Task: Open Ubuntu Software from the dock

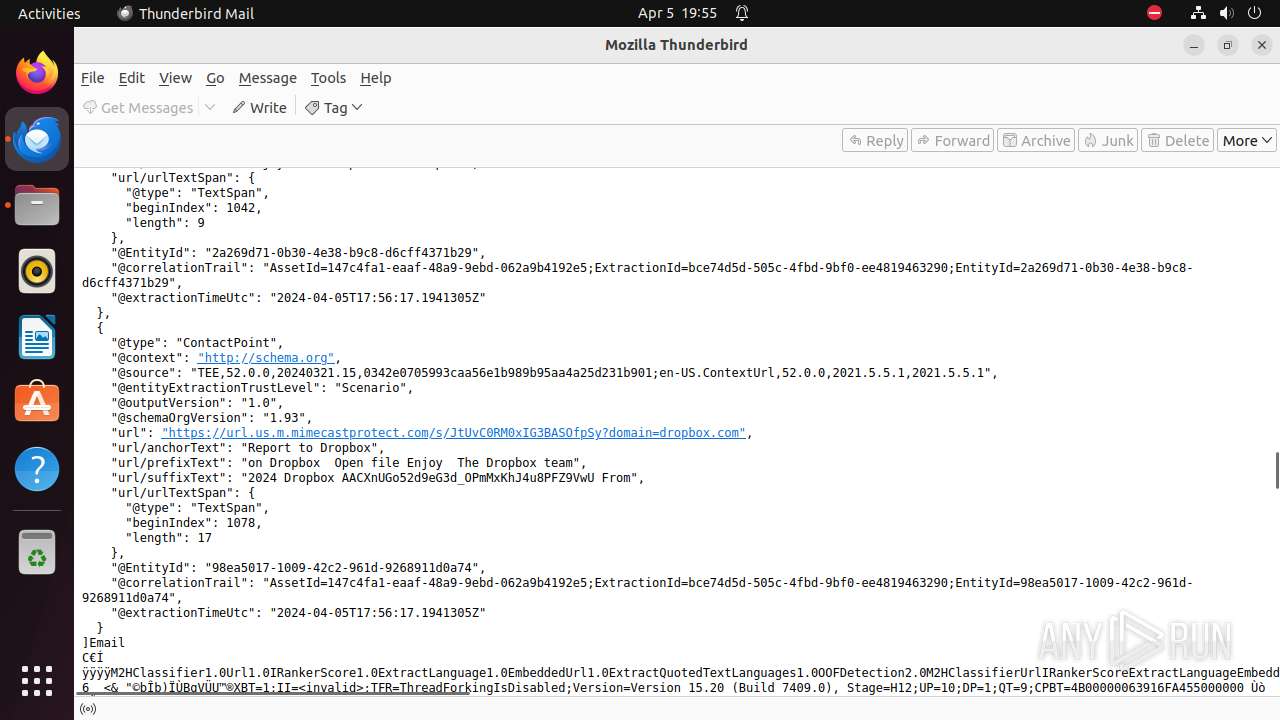Action: [x=37, y=403]
